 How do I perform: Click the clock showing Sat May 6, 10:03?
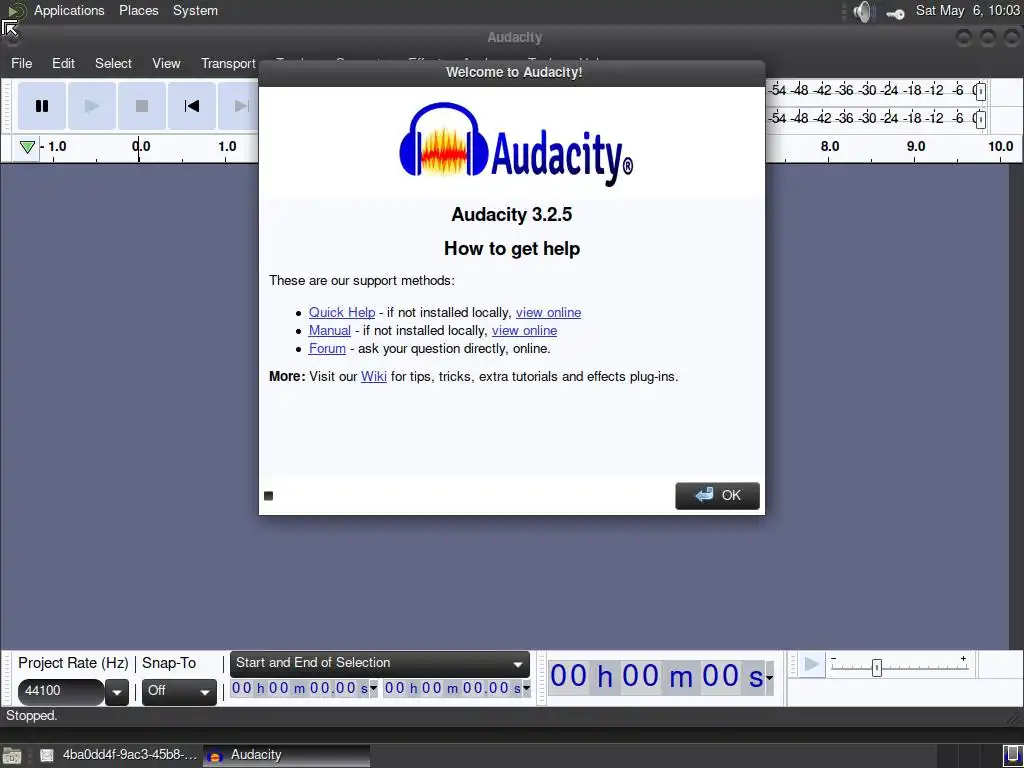click(x=967, y=10)
